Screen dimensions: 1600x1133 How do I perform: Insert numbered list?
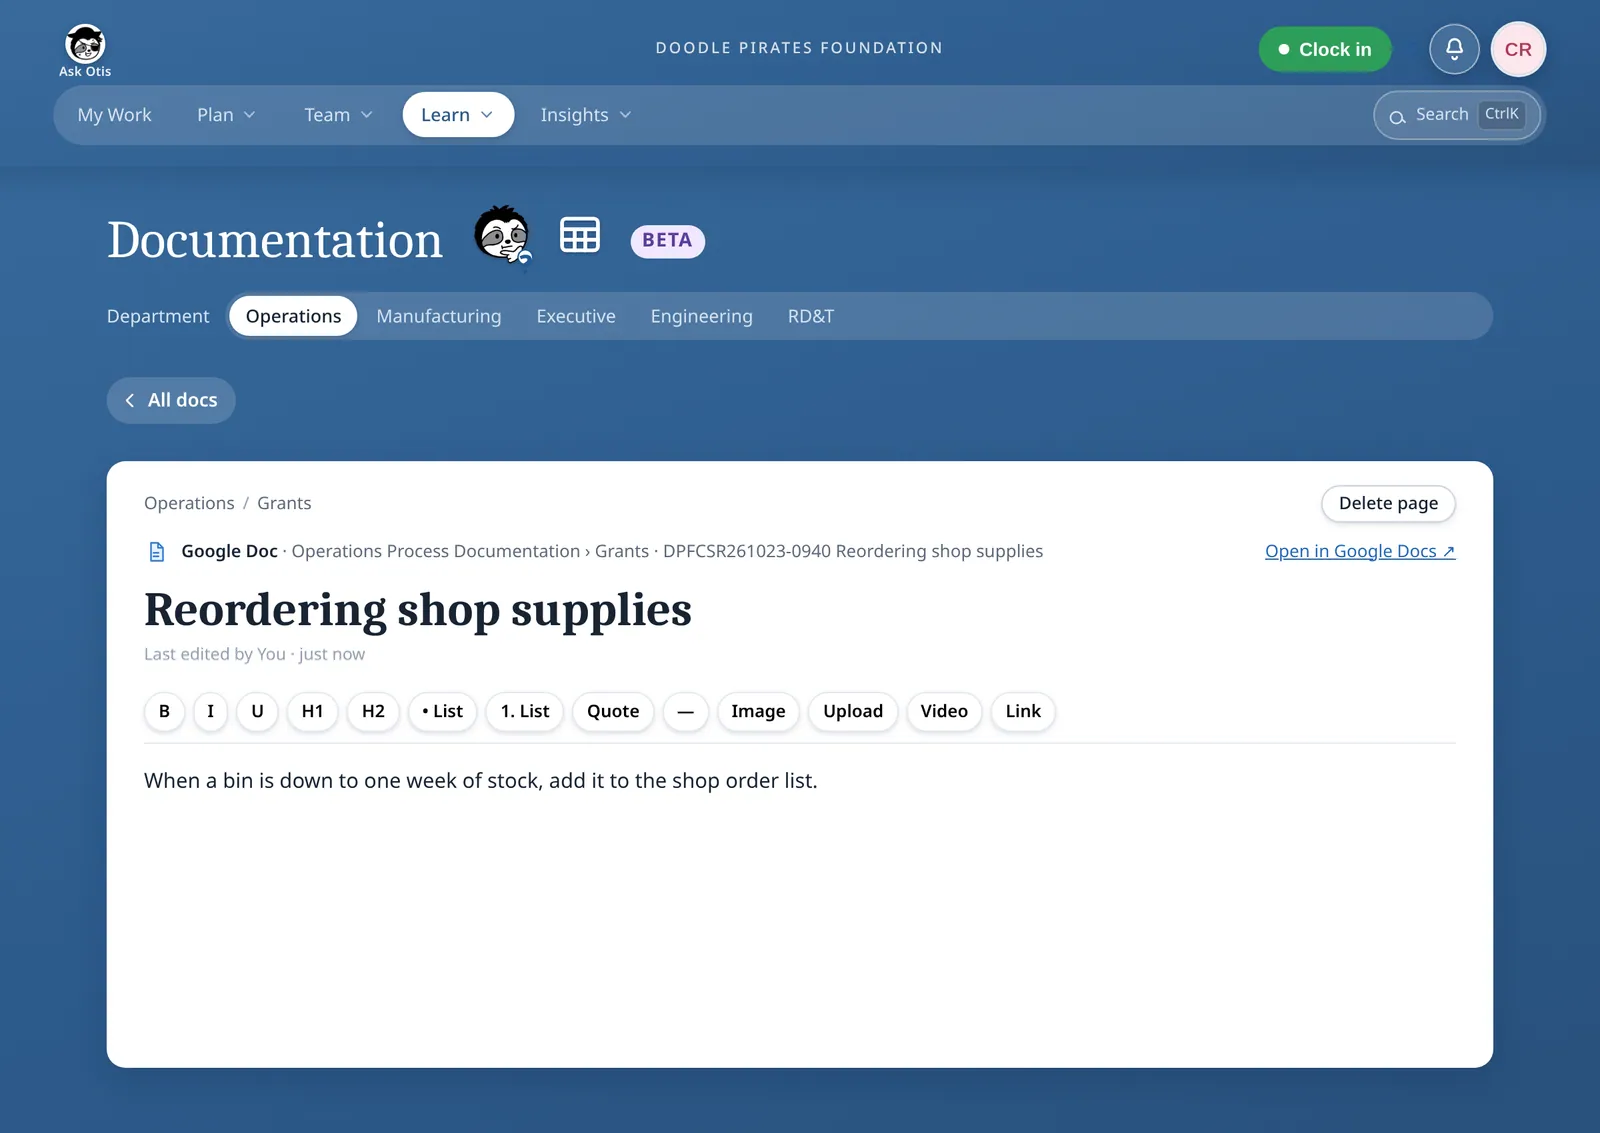[525, 711]
